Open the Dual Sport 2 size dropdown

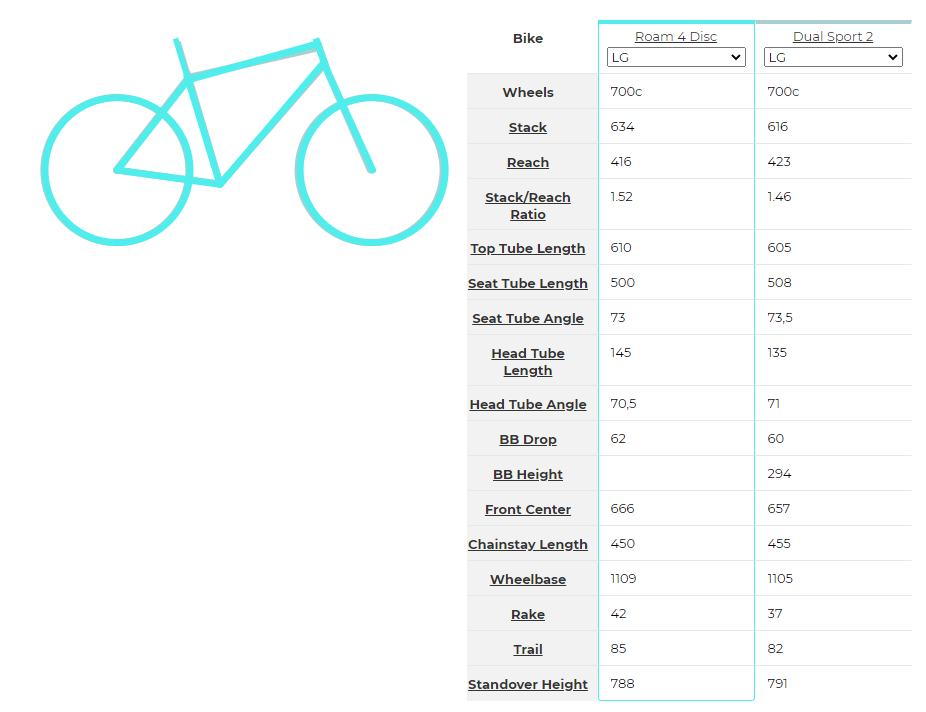click(x=833, y=57)
